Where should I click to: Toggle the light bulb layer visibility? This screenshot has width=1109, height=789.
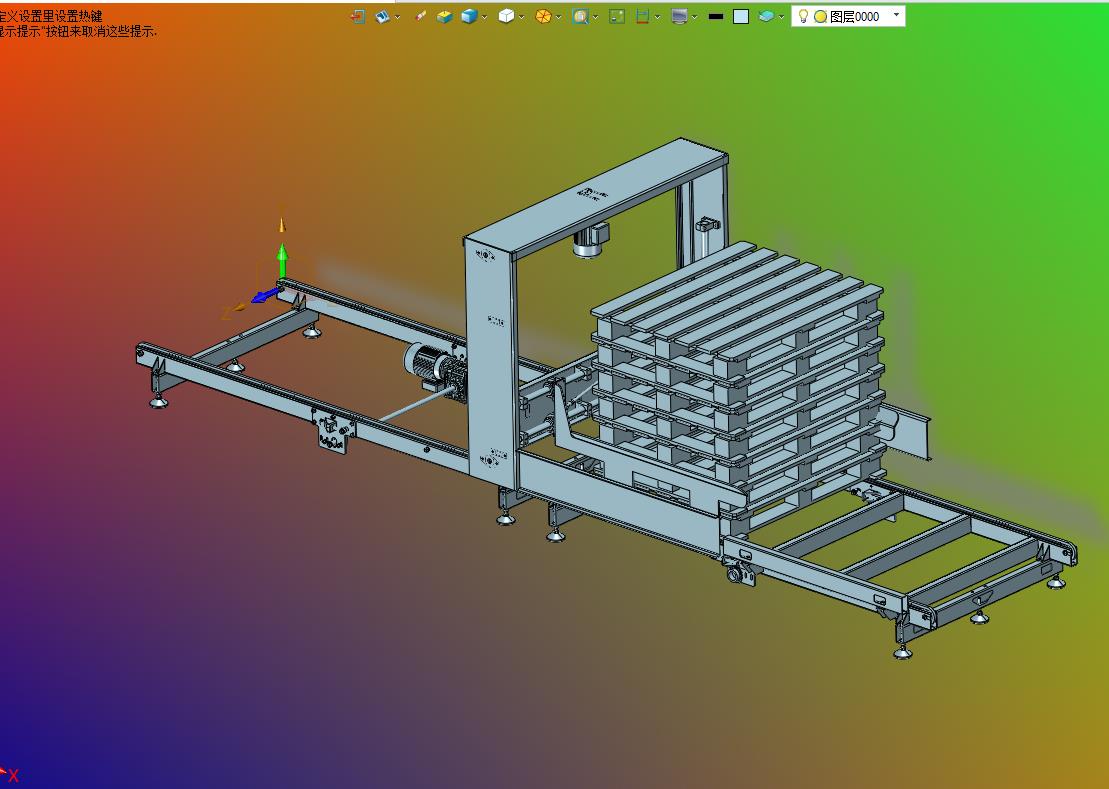(x=803, y=16)
